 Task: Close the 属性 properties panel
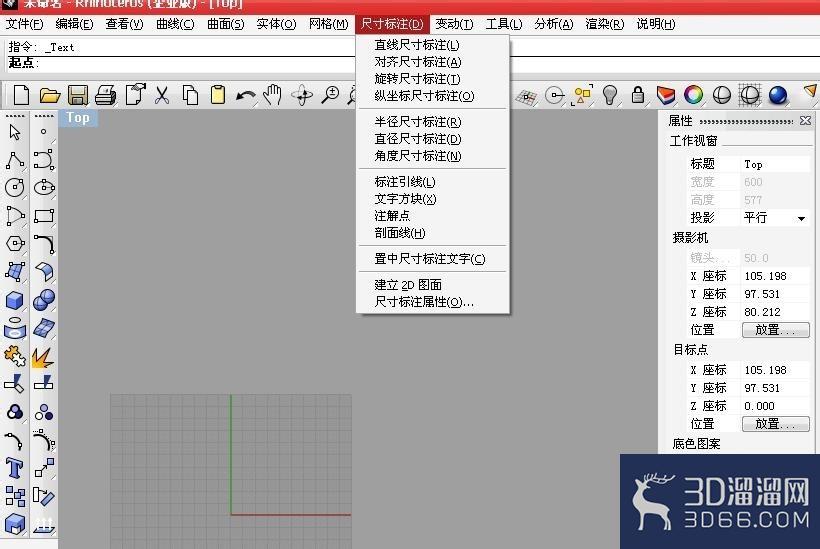(x=805, y=121)
